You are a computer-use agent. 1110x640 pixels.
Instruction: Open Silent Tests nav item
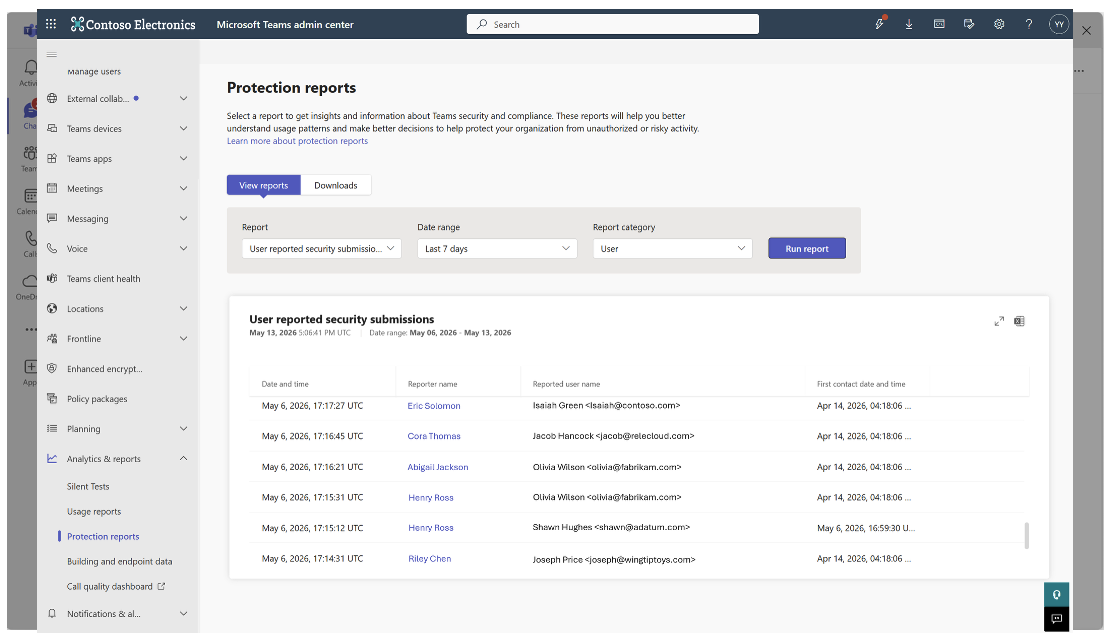click(88, 486)
